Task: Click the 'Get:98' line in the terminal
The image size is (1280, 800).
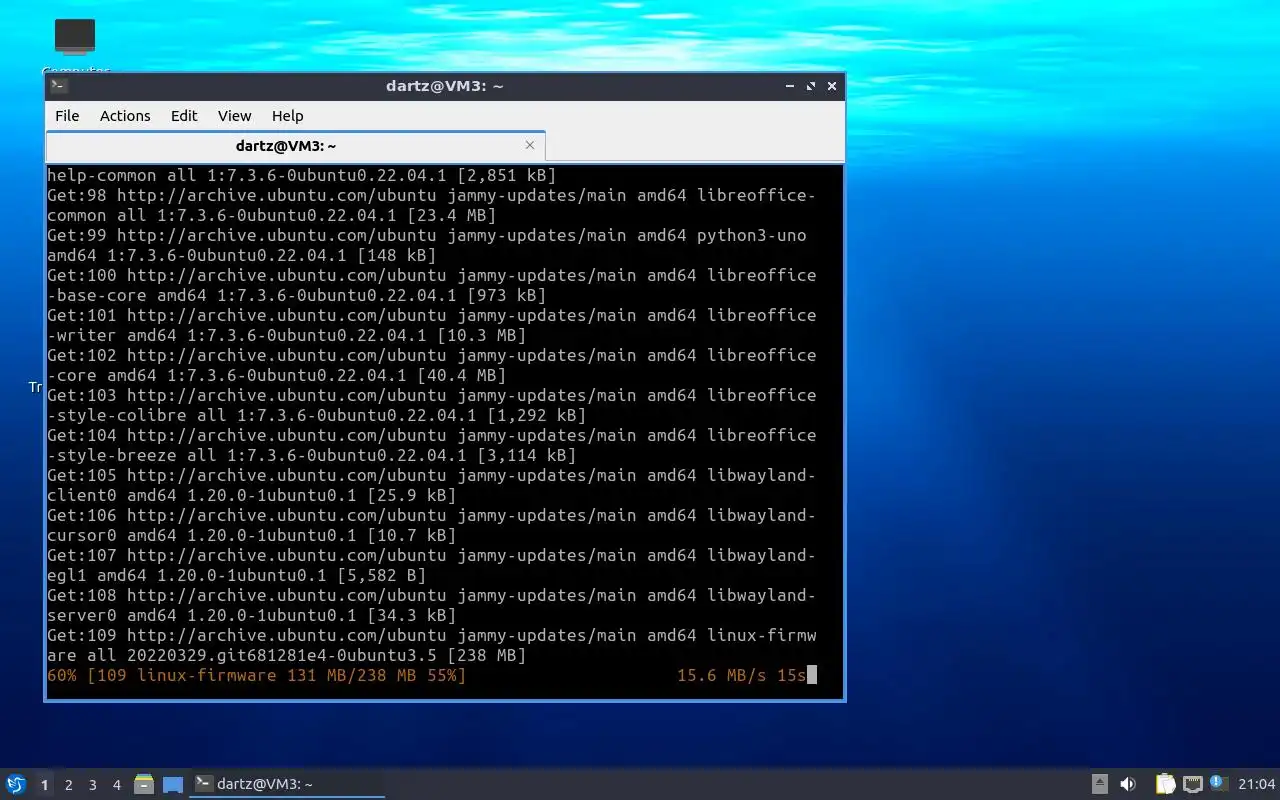Action: 432,196
